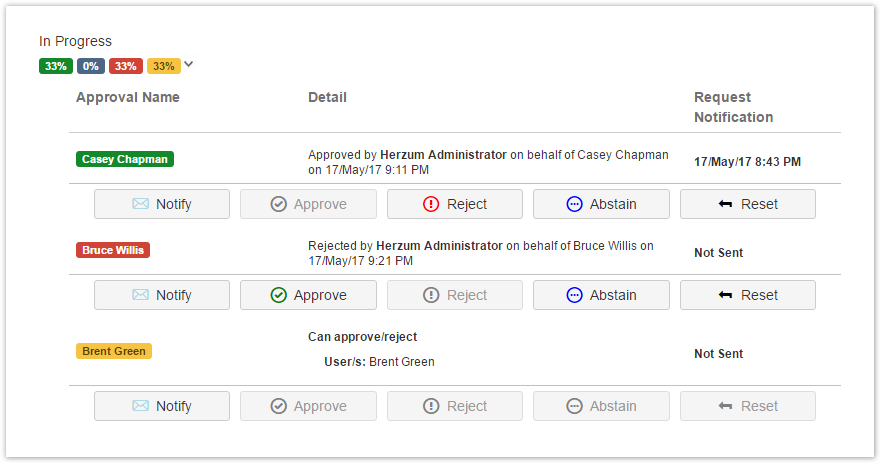Select the Casey Chapman approval label
The width and height of the screenshot is (880, 463).
(125, 159)
